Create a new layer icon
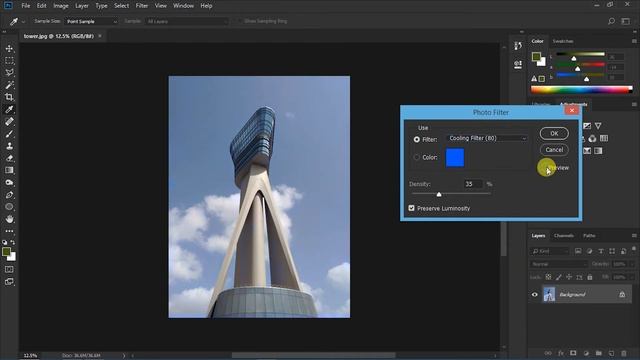 tap(611, 353)
